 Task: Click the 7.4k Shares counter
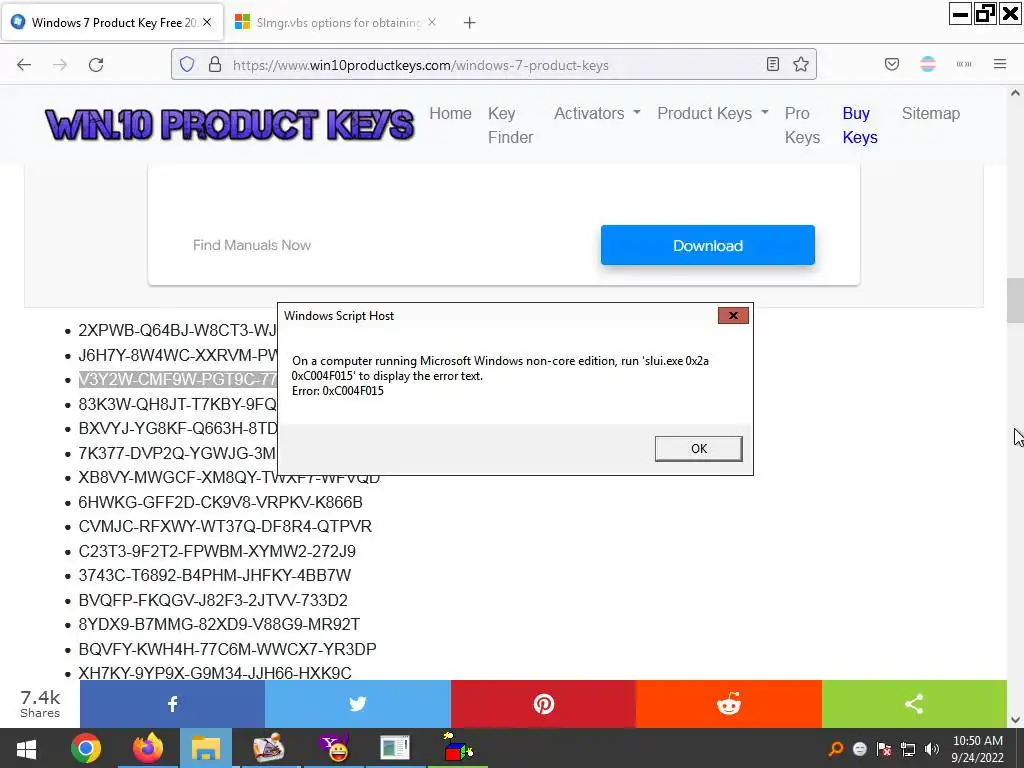(40, 704)
